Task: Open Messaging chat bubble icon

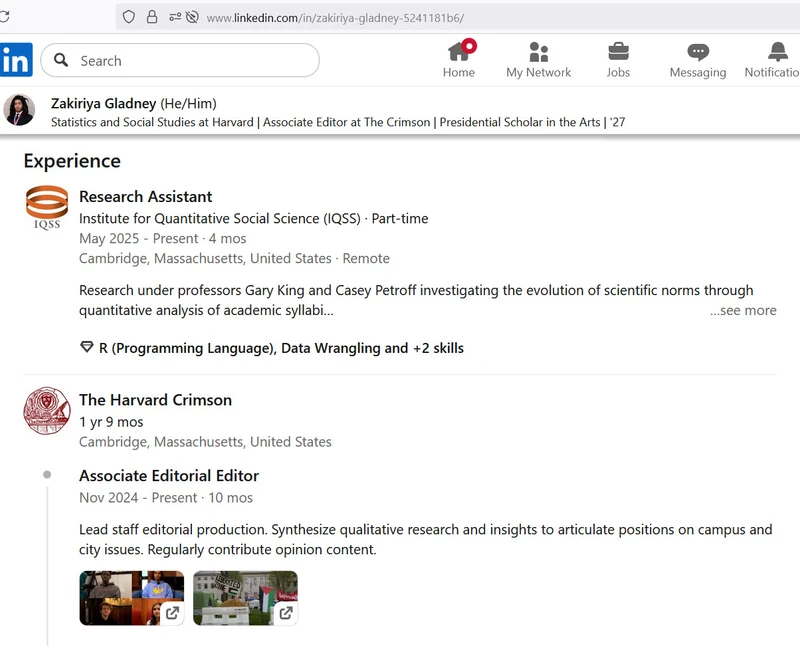Action: click(x=698, y=52)
